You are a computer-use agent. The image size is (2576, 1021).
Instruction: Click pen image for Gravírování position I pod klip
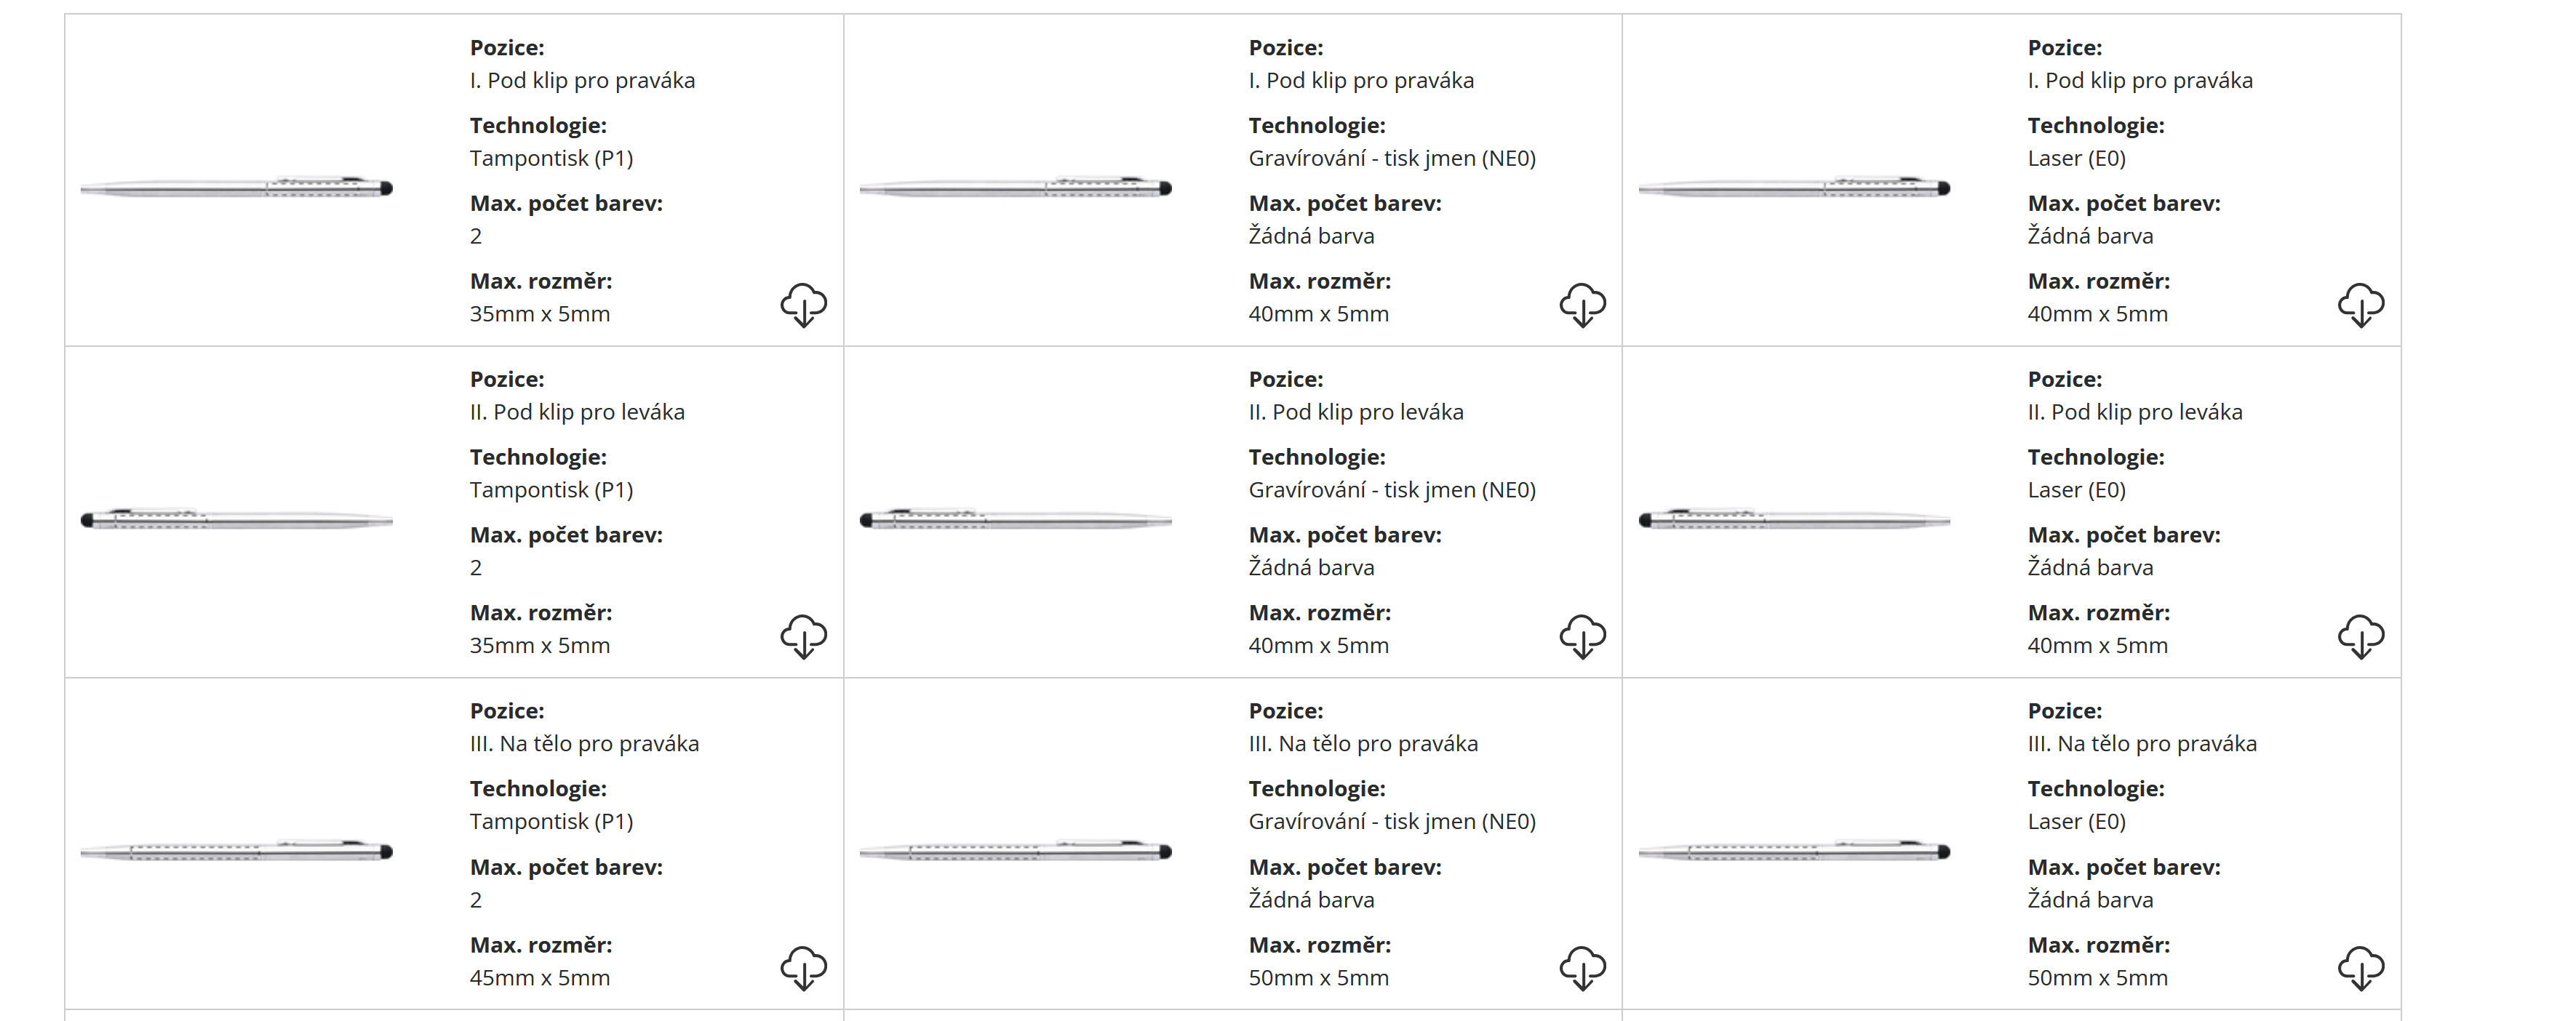(1015, 187)
